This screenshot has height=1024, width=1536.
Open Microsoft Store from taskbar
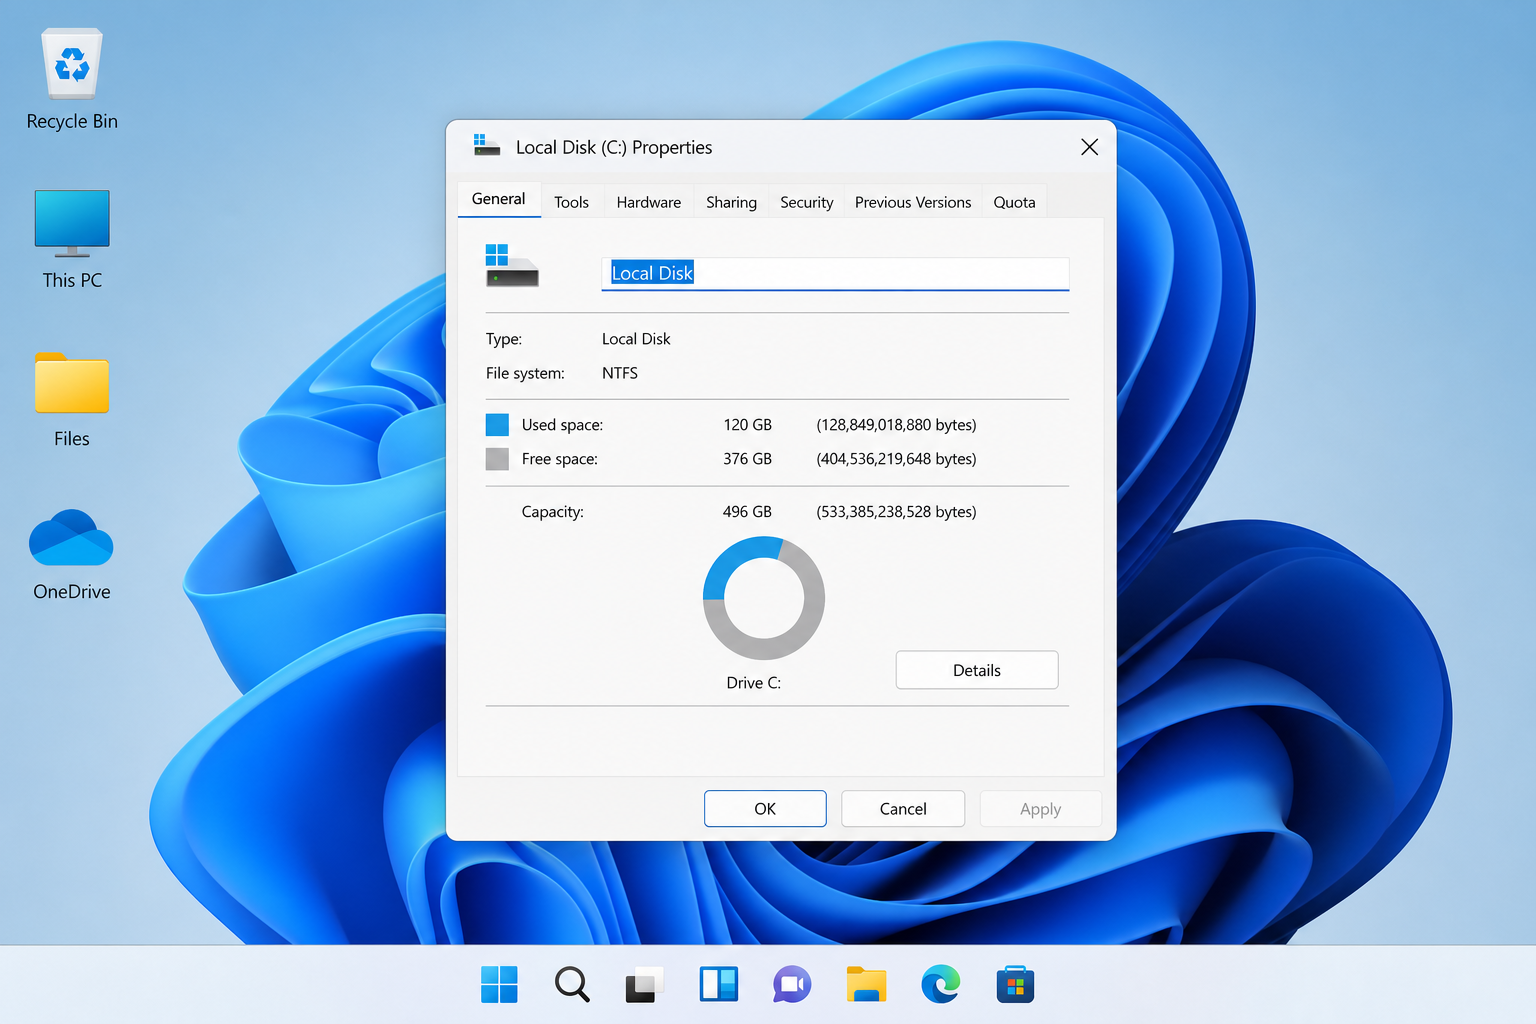pyautogui.click(x=1015, y=985)
